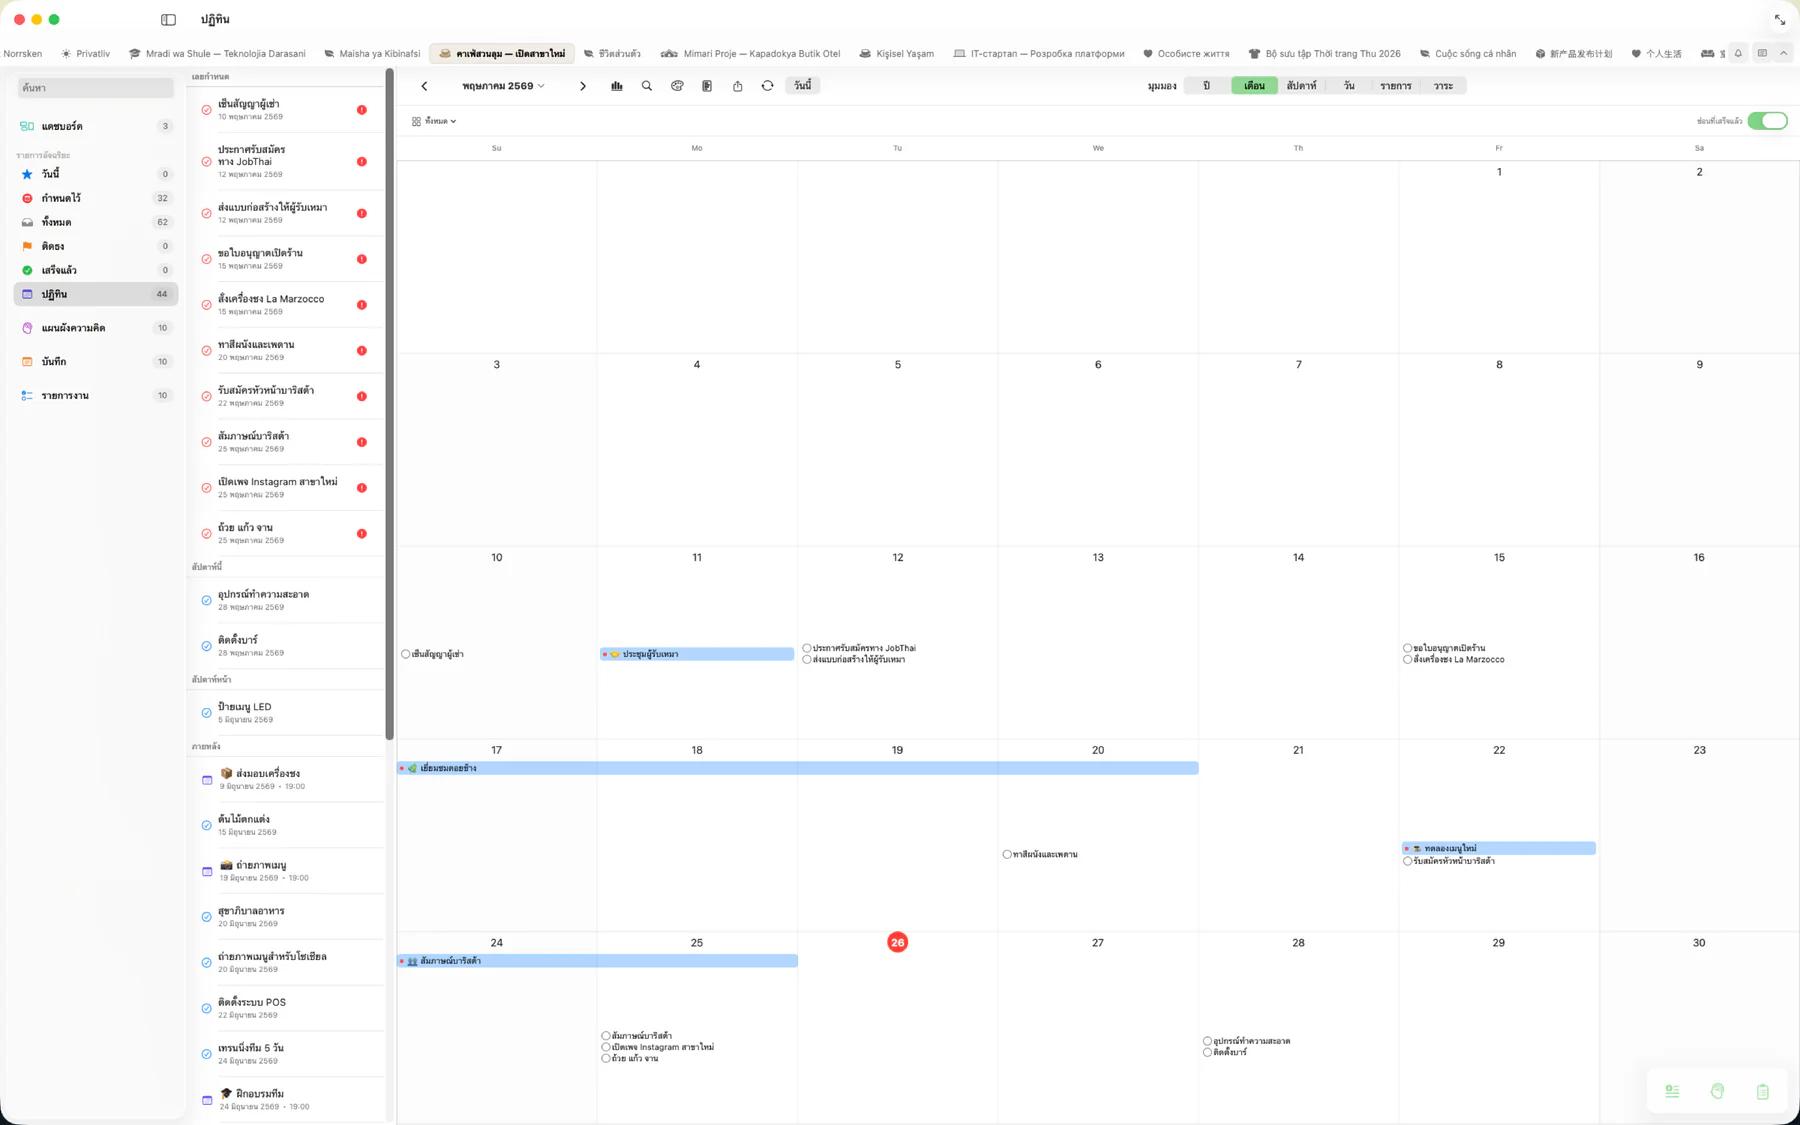This screenshot has height=1125, width=1800.
Task: Click the ค้นหา search field
Action: pos(96,88)
